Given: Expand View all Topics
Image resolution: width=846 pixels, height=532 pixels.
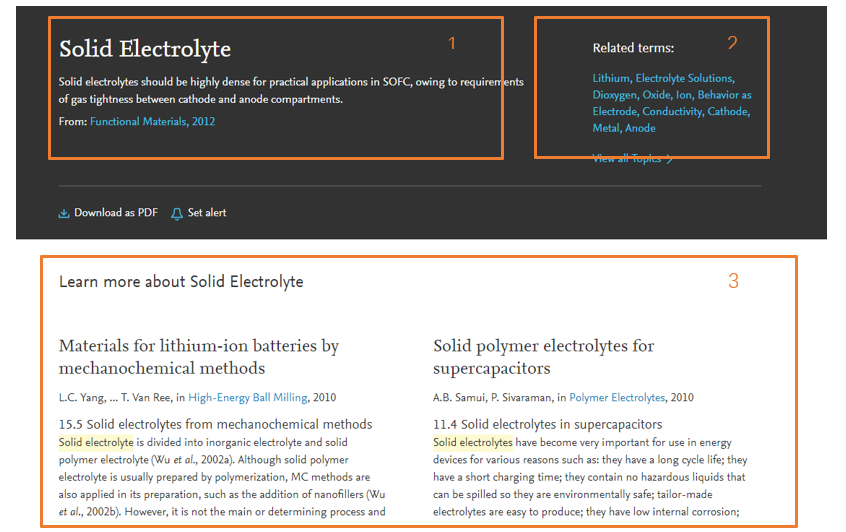Looking at the screenshot, I should pyautogui.click(x=632, y=159).
